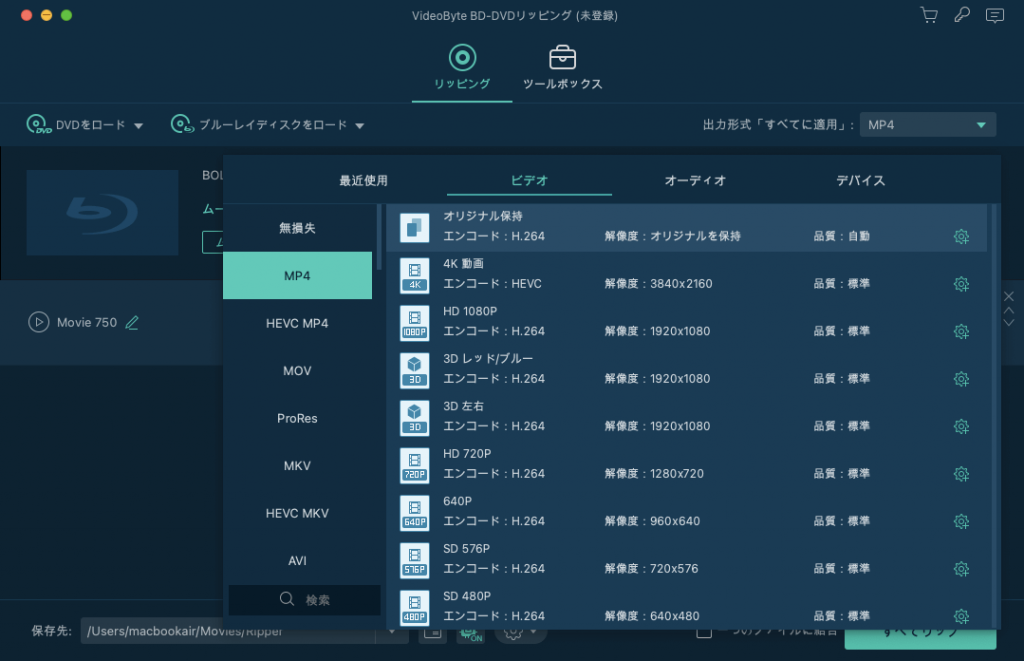
Task: Click the preset list vertical scrollbar
Action: [x=993, y=400]
